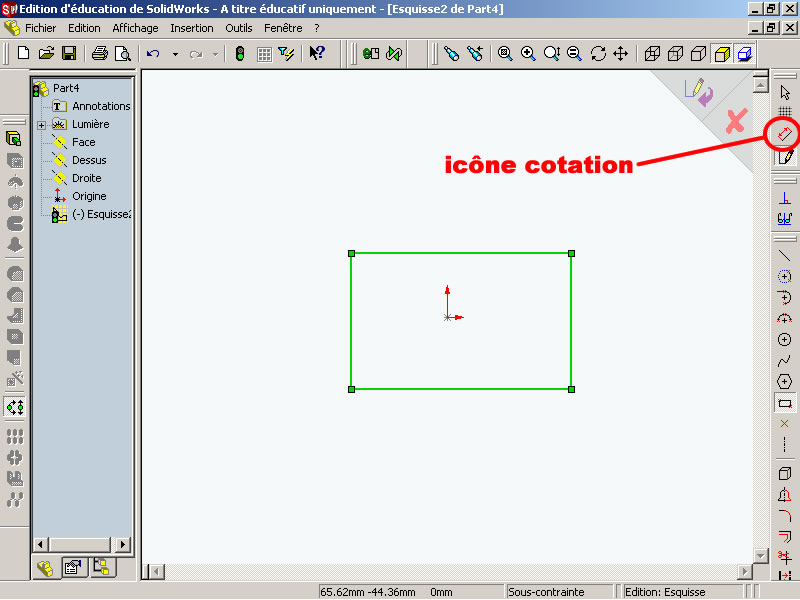Open the ? help menu
The height and width of the screenshot is (600, 800).
click(x=317, y=28)
